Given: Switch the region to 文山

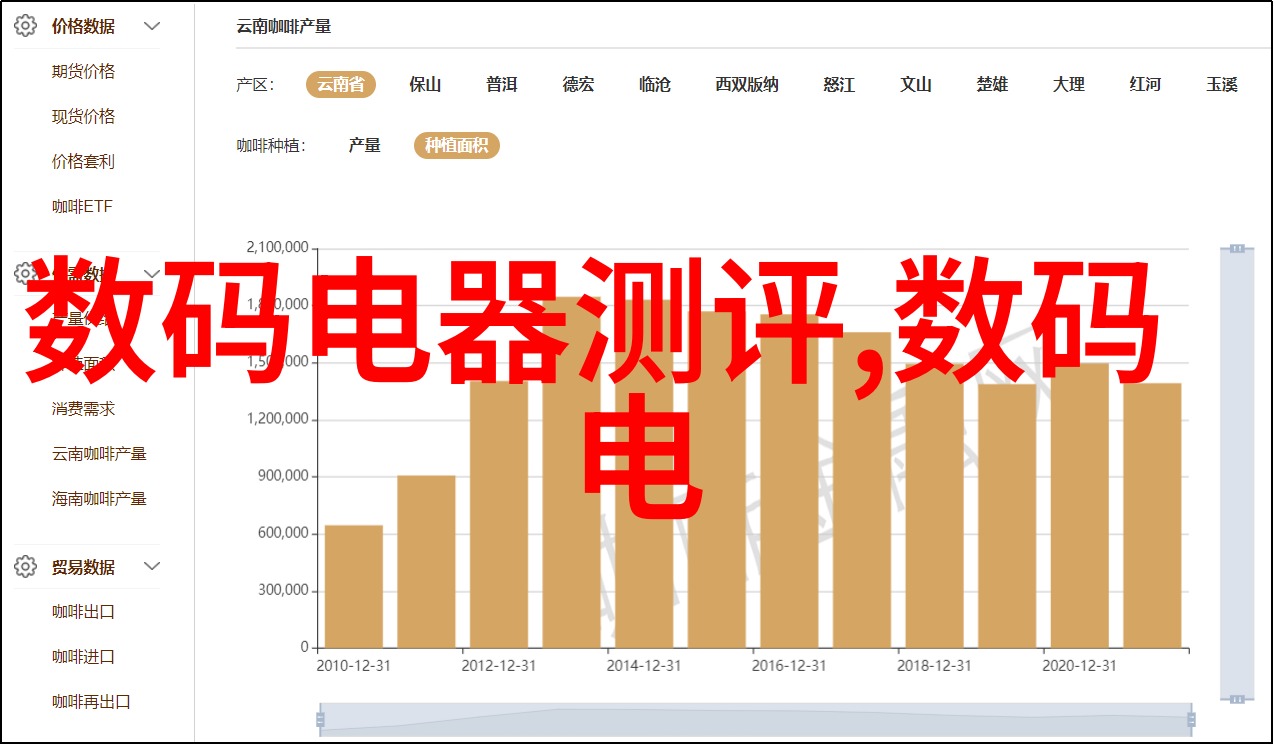Looking at the screenshot, I should click(x=916, y=85).
